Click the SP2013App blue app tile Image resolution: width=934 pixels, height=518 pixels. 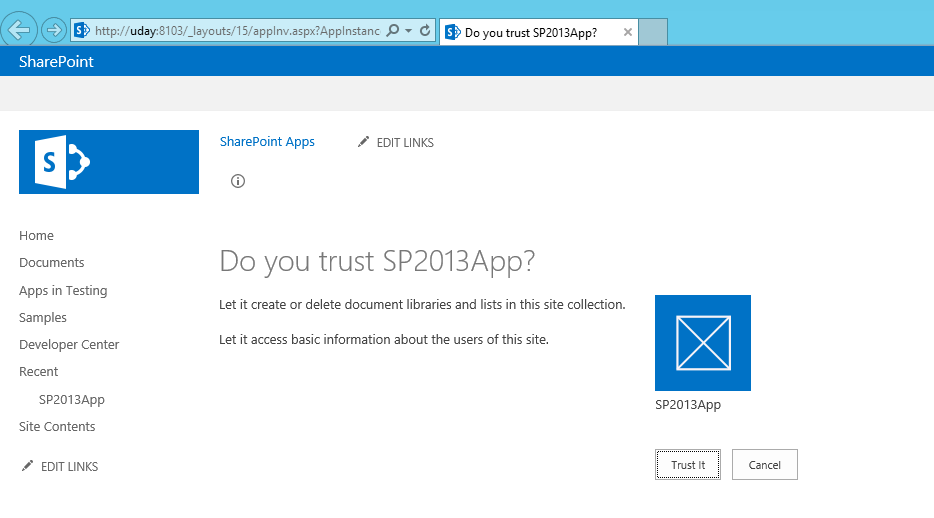click(703, 343)
